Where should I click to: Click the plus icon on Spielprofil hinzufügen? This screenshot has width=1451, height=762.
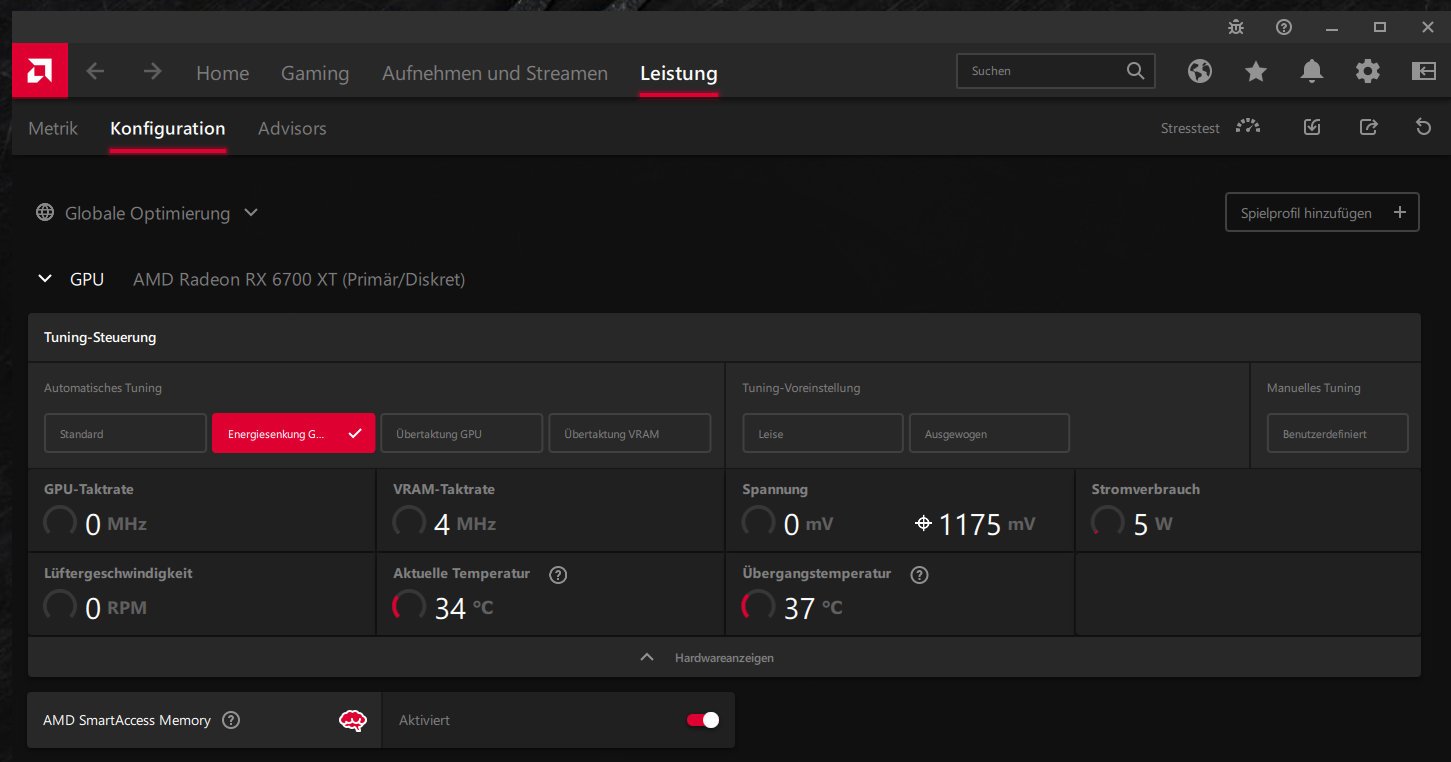pos(1399,212)
